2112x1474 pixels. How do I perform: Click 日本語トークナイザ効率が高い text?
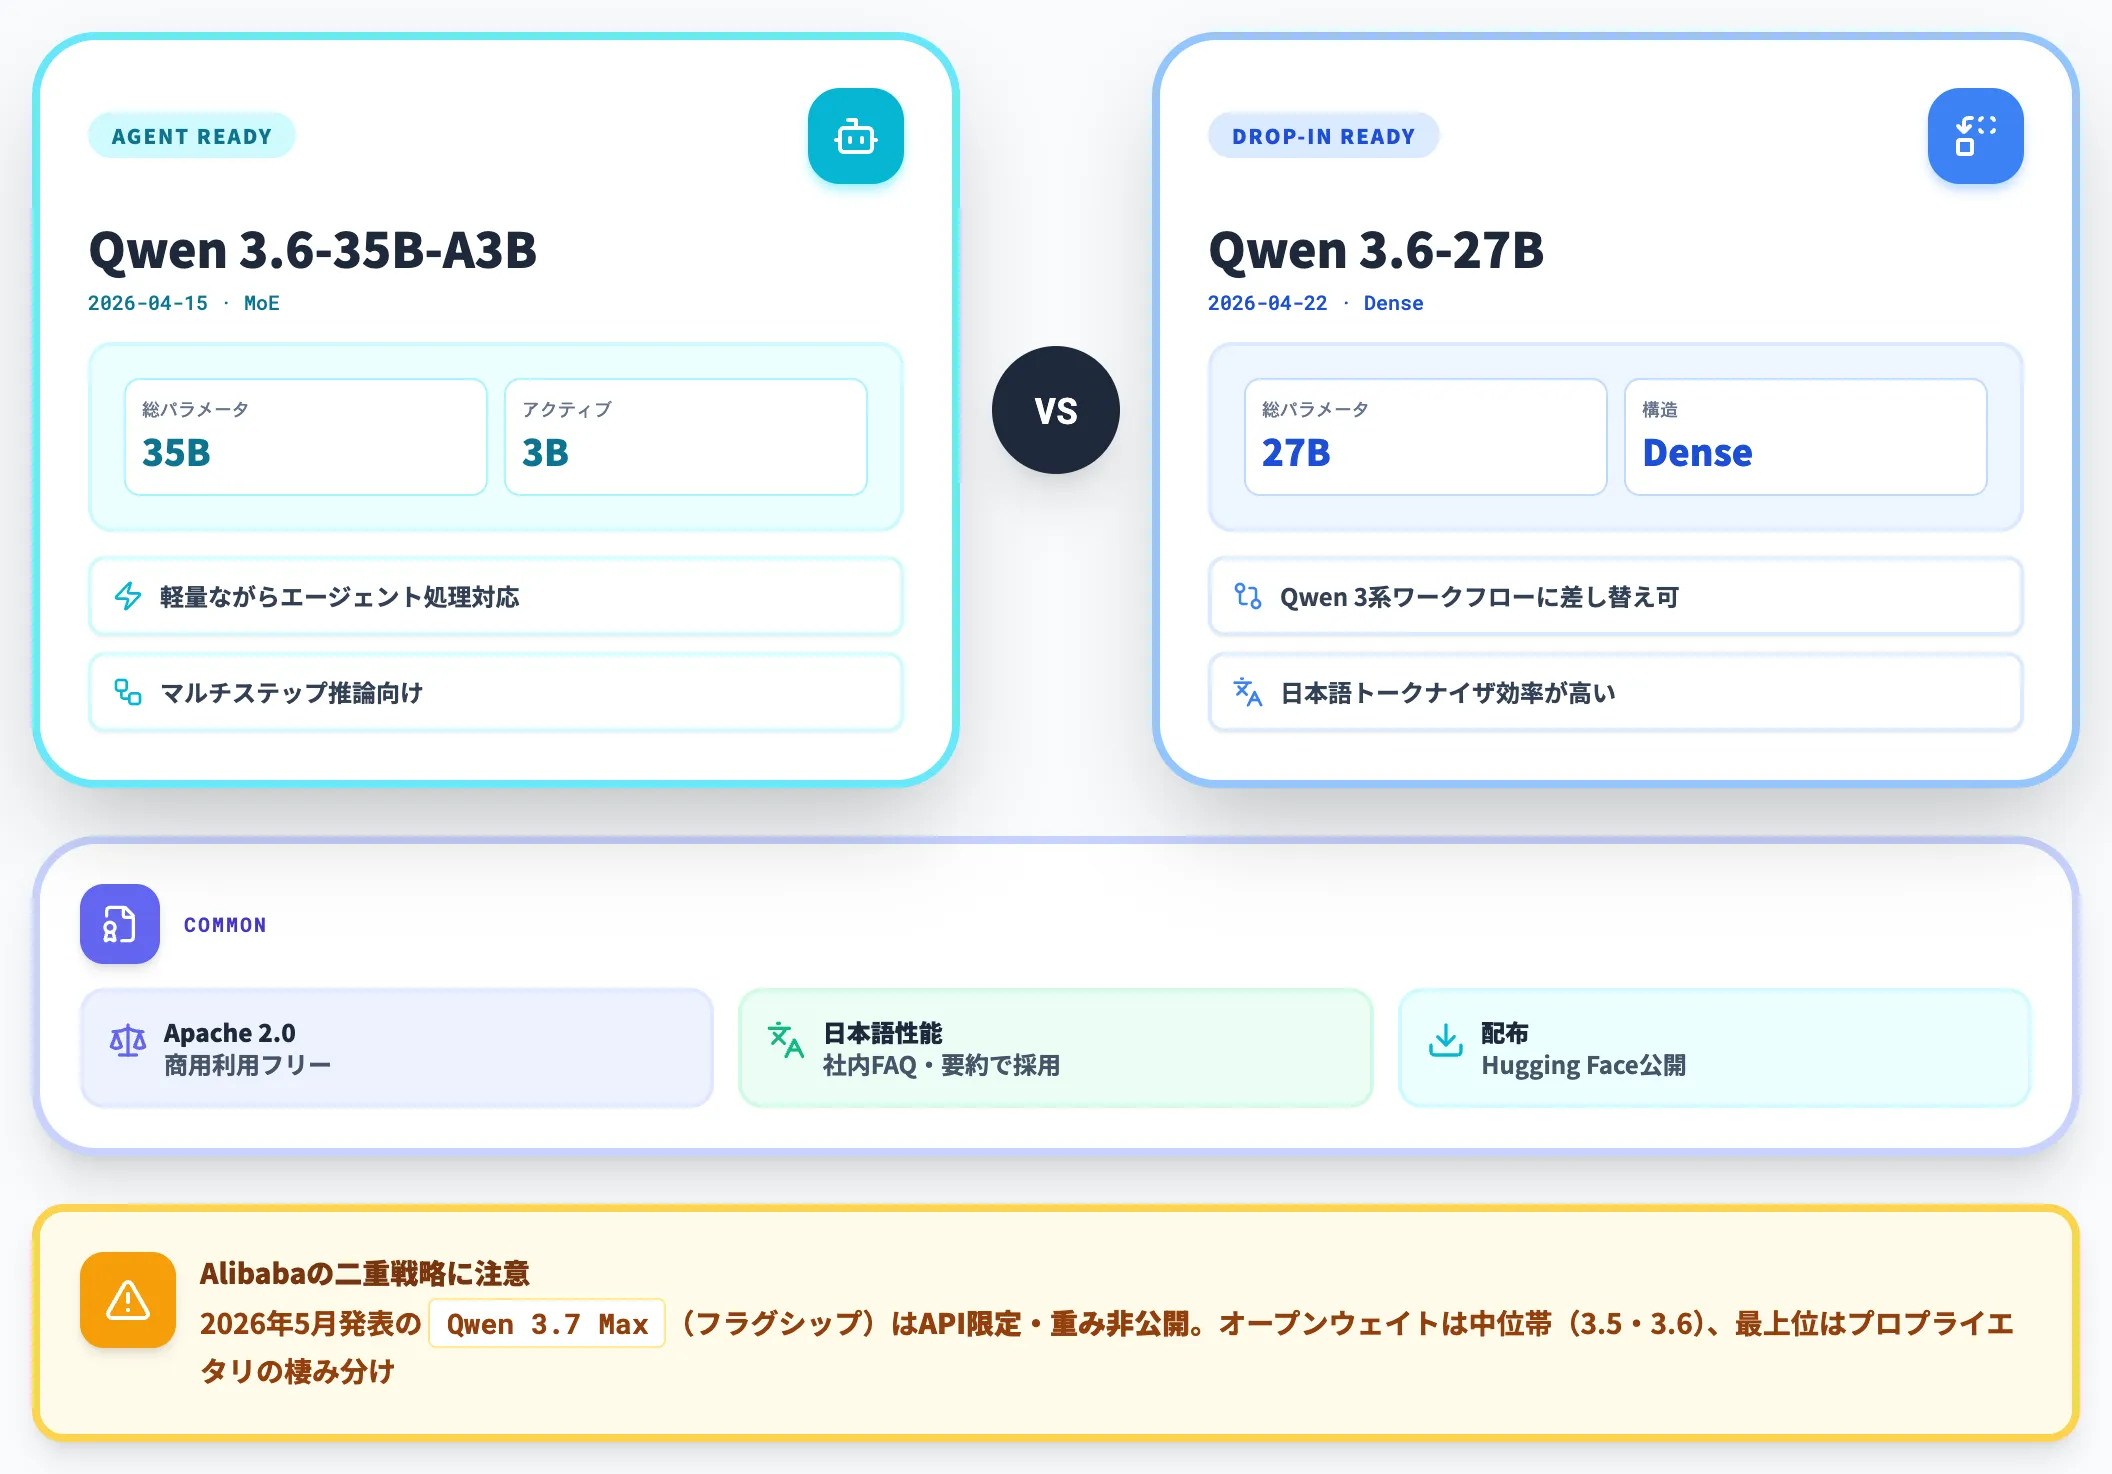pos(1449,693)
